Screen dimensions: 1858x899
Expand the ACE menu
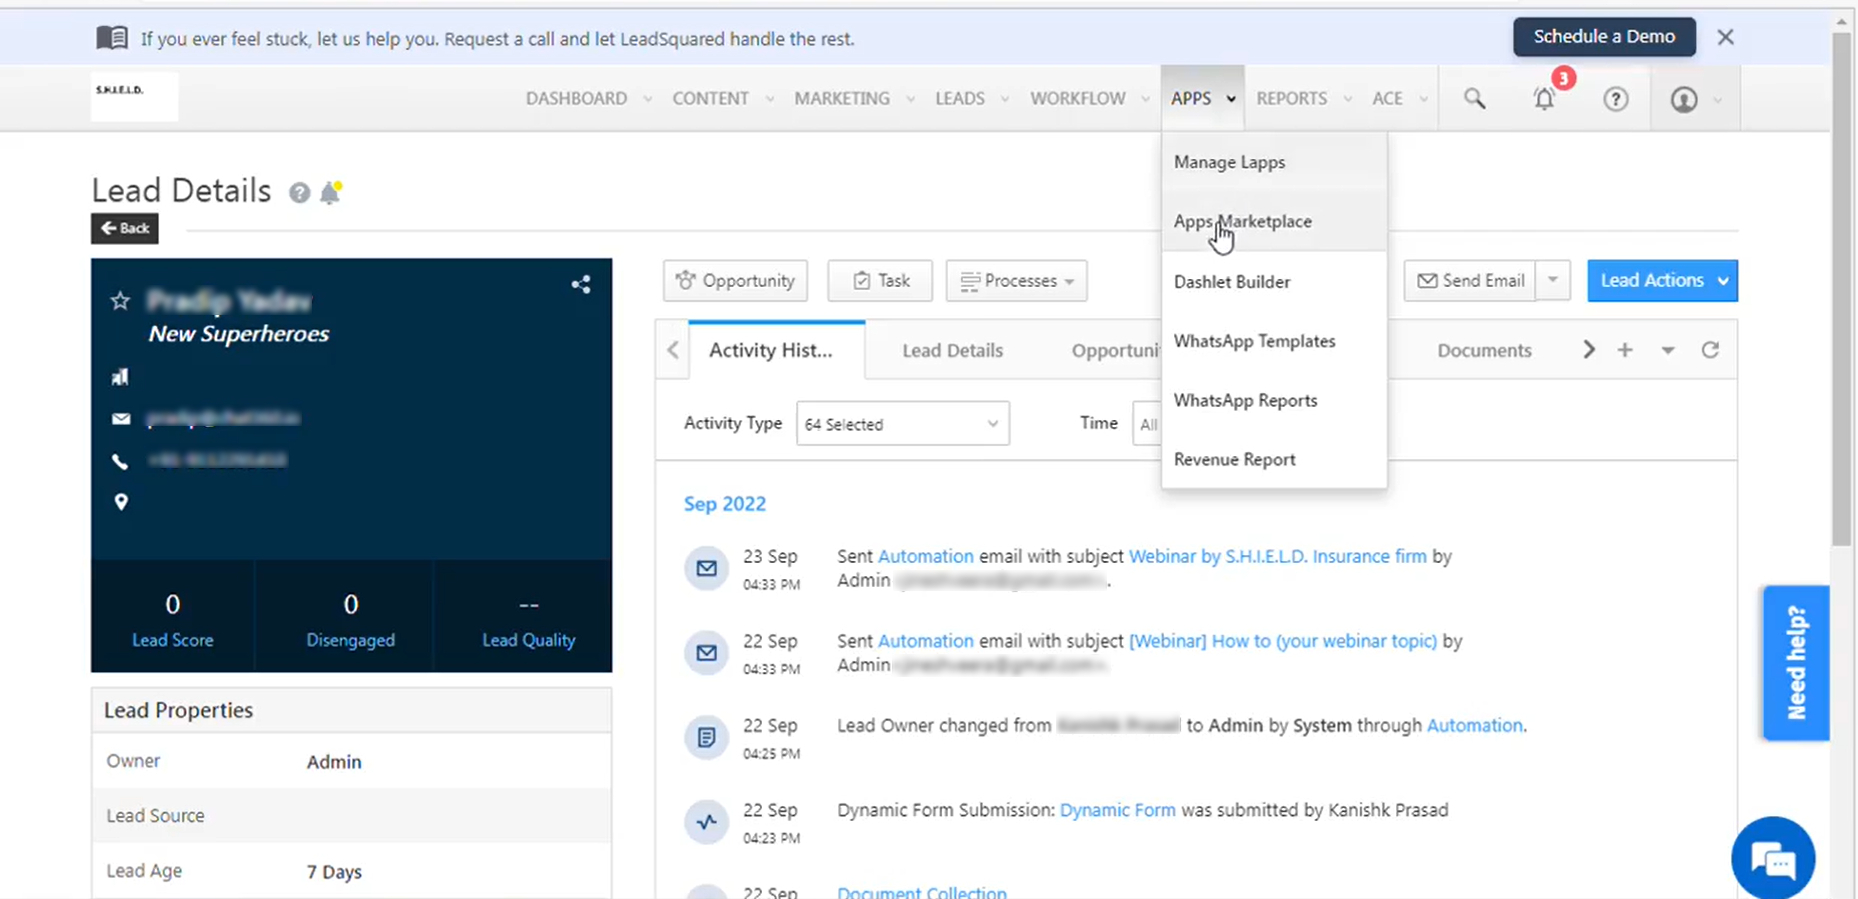click(1399, 98)
